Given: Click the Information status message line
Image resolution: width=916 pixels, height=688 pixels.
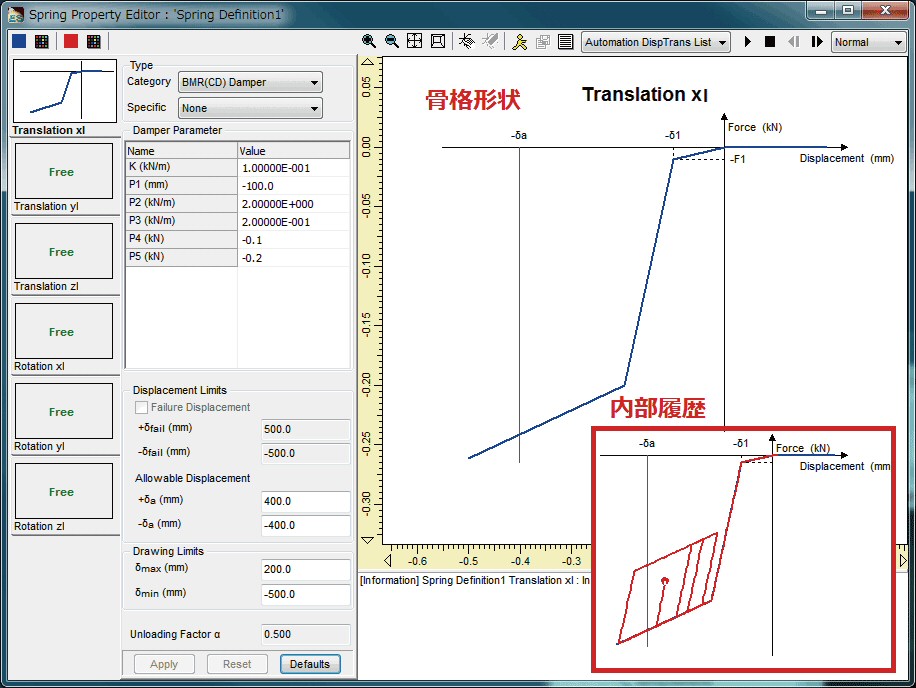Looking at the screenshot, I should (x=475, y=580).
